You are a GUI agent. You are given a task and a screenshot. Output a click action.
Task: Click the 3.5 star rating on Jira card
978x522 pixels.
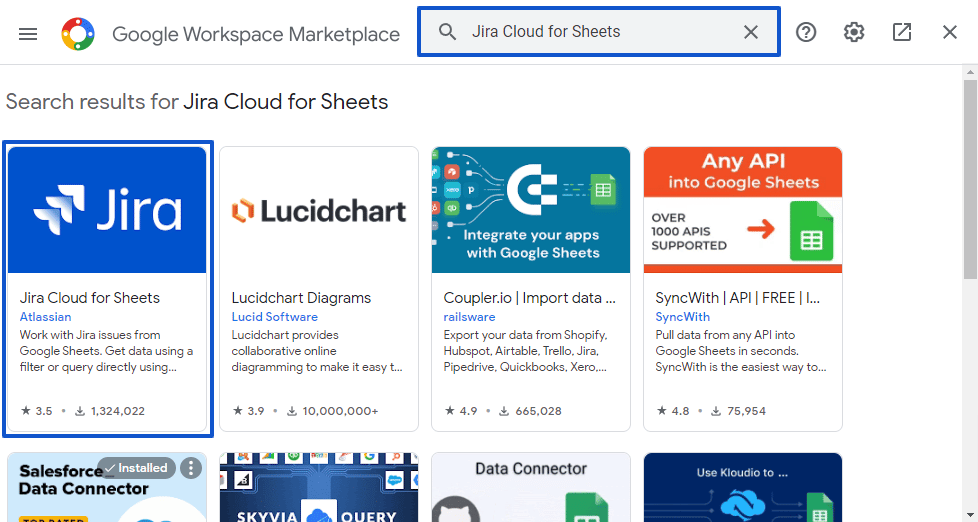pyautogui.click(x=37, y=411)
